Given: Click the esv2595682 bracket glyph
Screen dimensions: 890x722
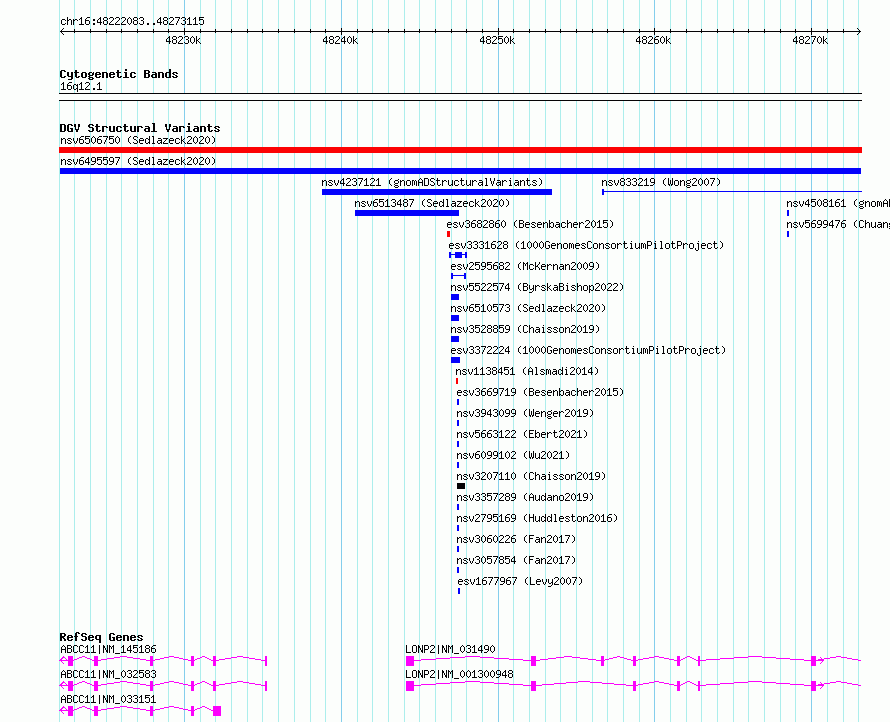Looking at the screenshot, I should pyautogui.click(x=459, y=276).
